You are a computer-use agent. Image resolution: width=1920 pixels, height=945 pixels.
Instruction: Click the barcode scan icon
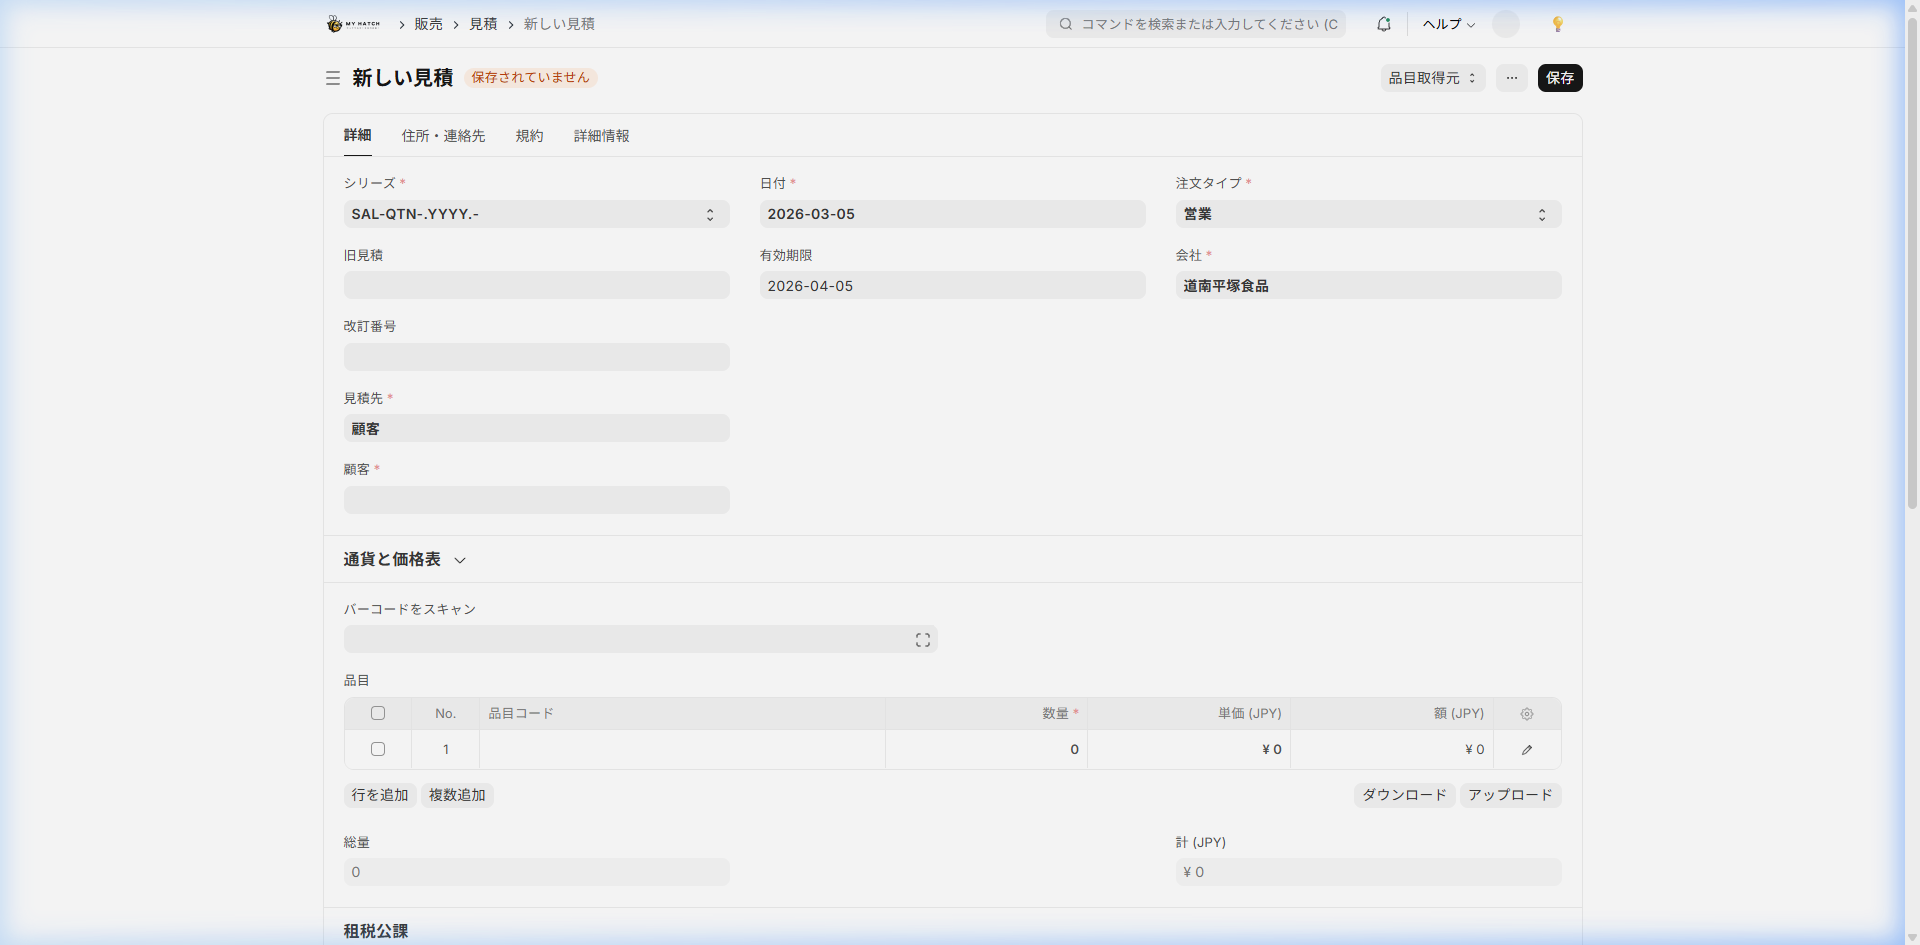(x=922, y=640)
